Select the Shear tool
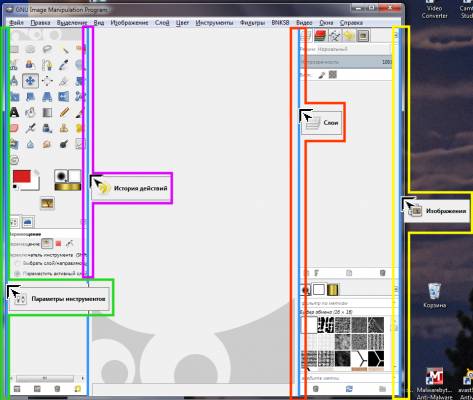The height and width of the screenshot is (400, 473). (30, 97)
